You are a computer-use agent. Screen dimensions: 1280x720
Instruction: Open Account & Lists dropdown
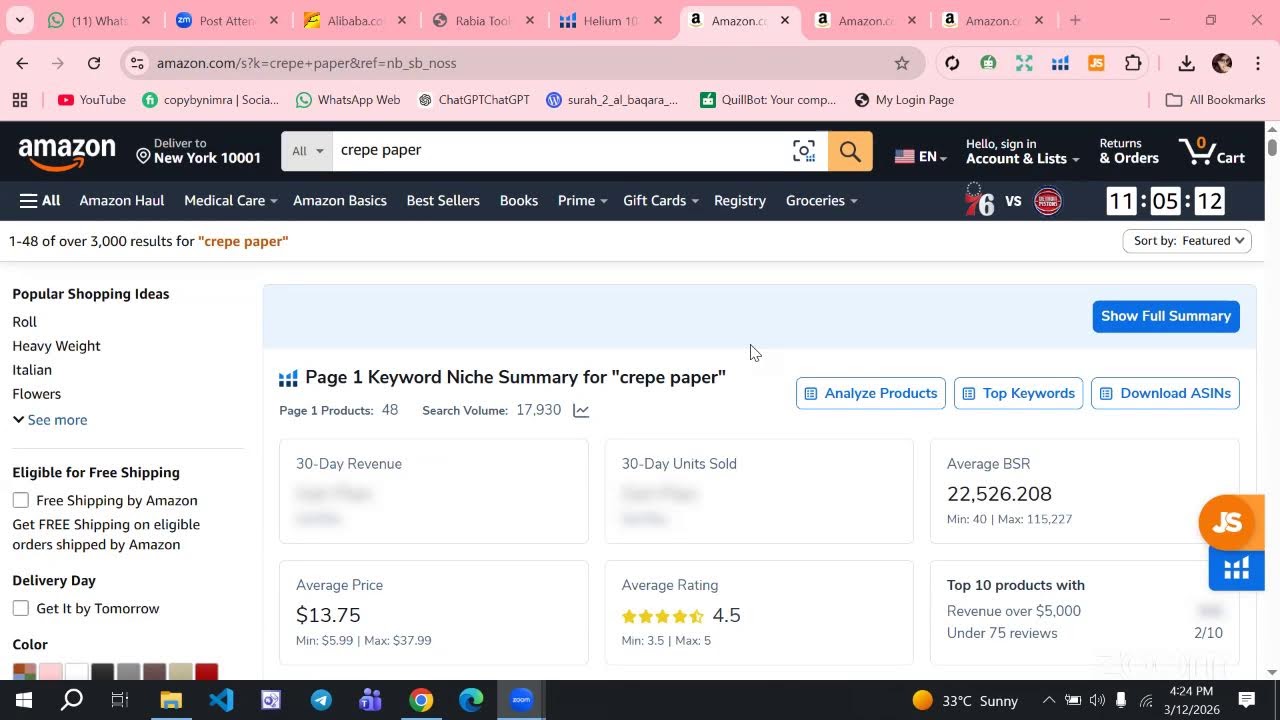(x=1022, y=151)
